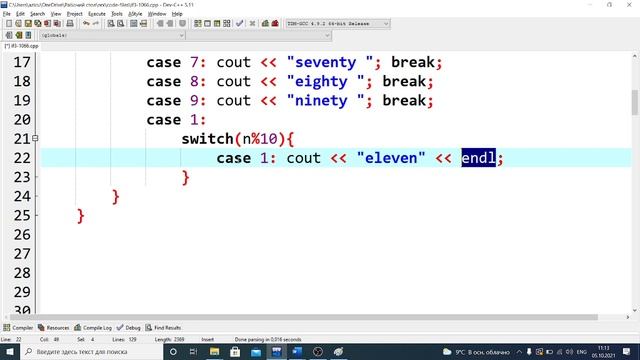640x360 pixels.
Task: Click the Find icon in toolbar
Action: pyautogui.click(x=111, y=24)
